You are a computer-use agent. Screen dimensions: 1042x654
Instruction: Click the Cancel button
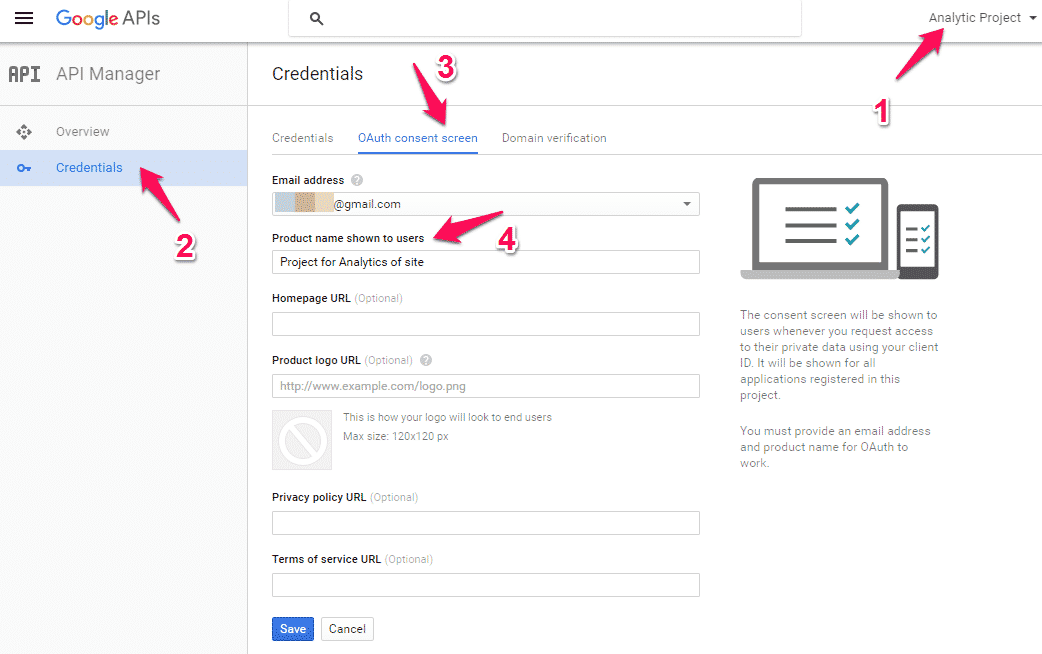(x=347, y=629)
